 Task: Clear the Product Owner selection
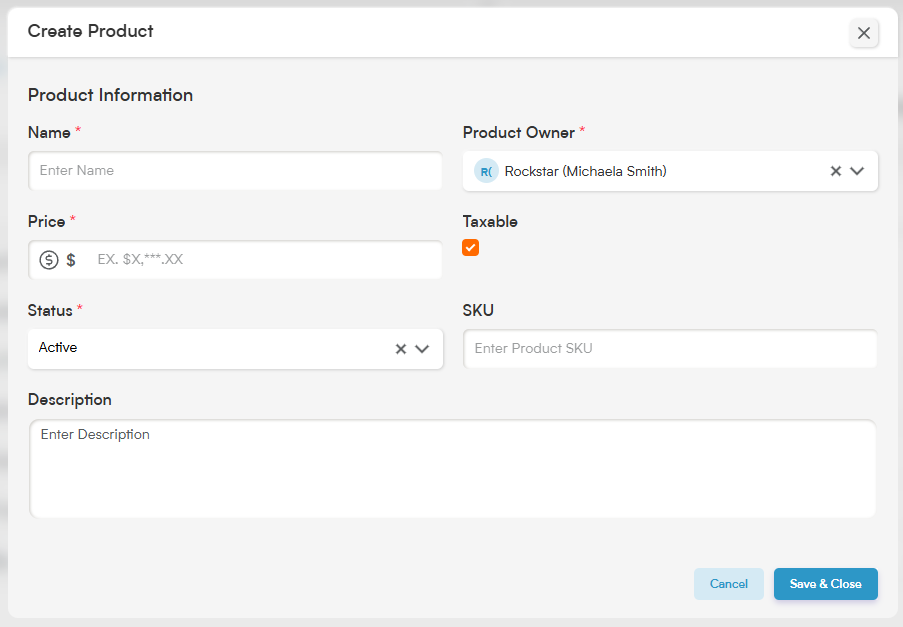[836, 171]
